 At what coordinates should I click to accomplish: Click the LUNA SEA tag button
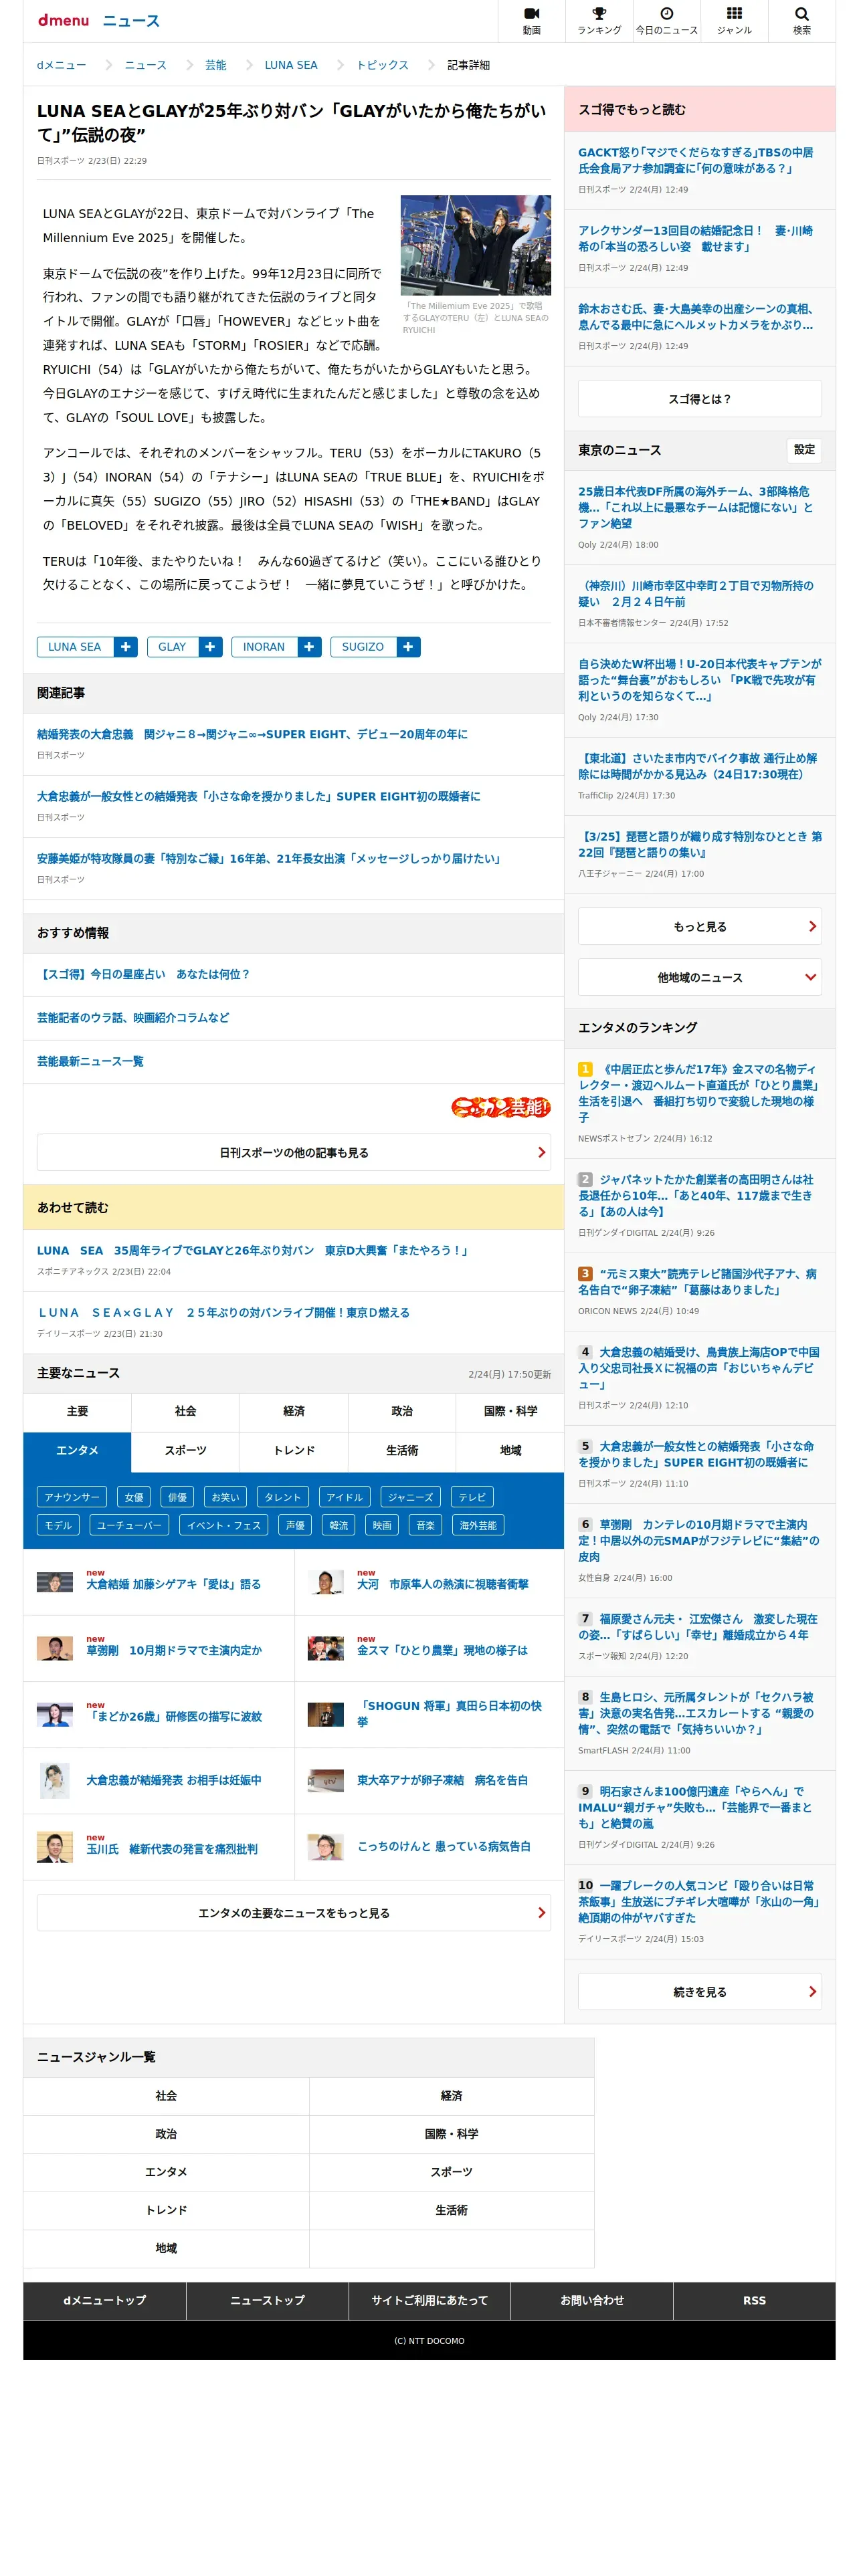pos(75,647)
